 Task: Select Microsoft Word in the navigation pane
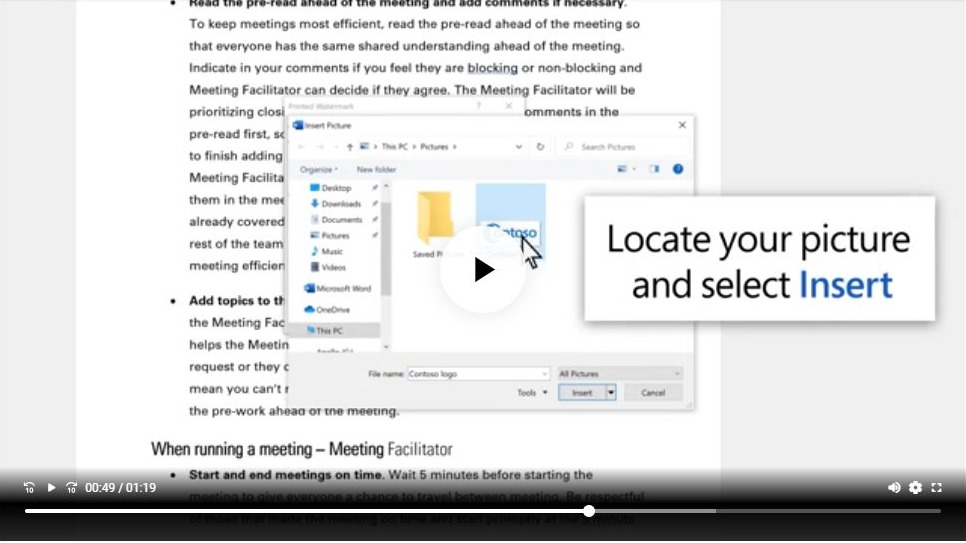coord(343,288)
